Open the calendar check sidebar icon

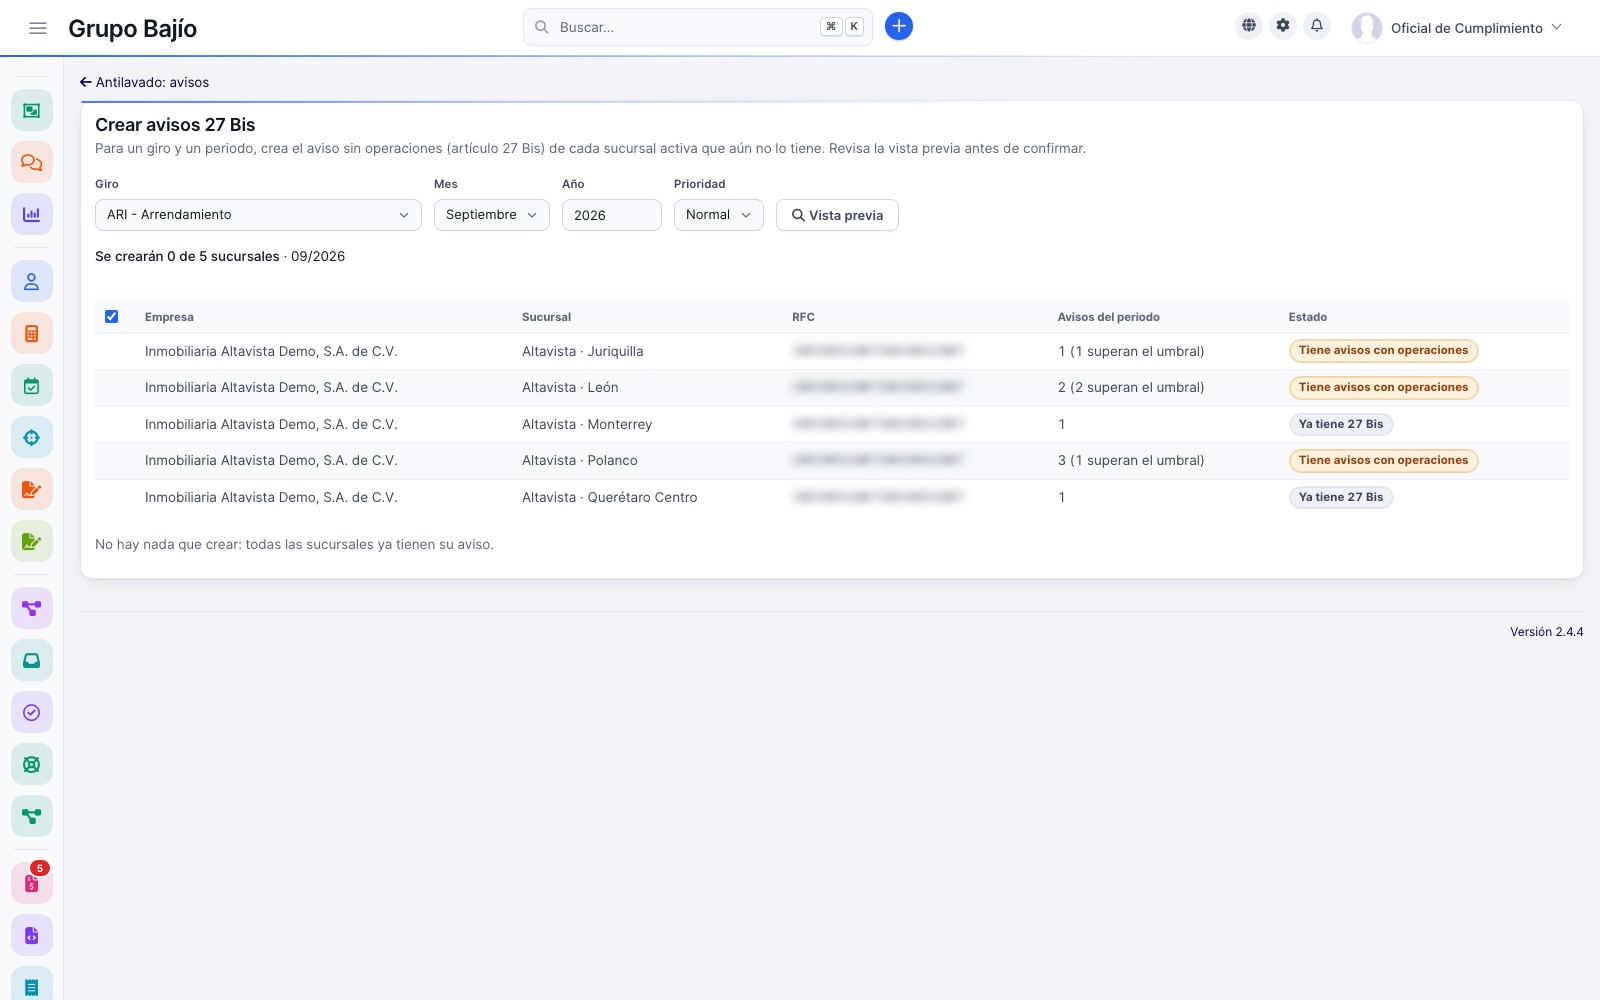tap(32, 385)
